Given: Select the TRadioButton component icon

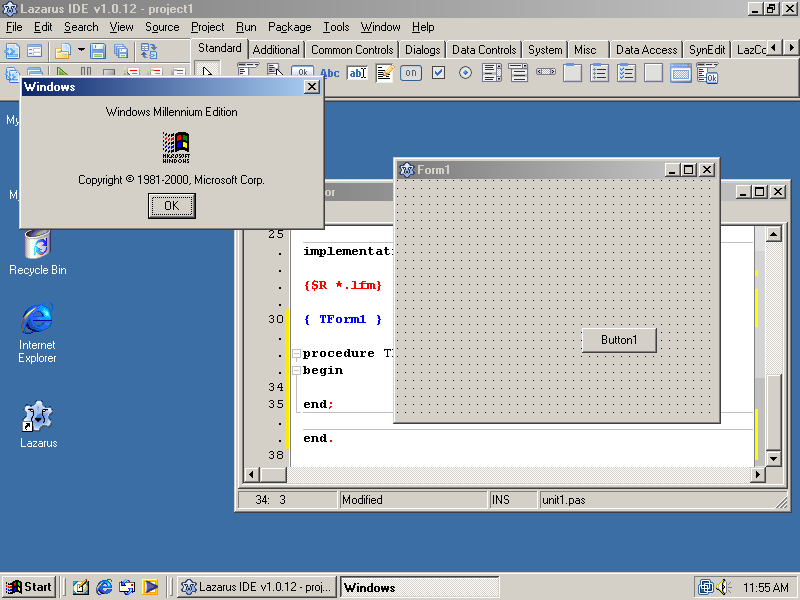Looking at the screenshot, I should tap(465, 73).
